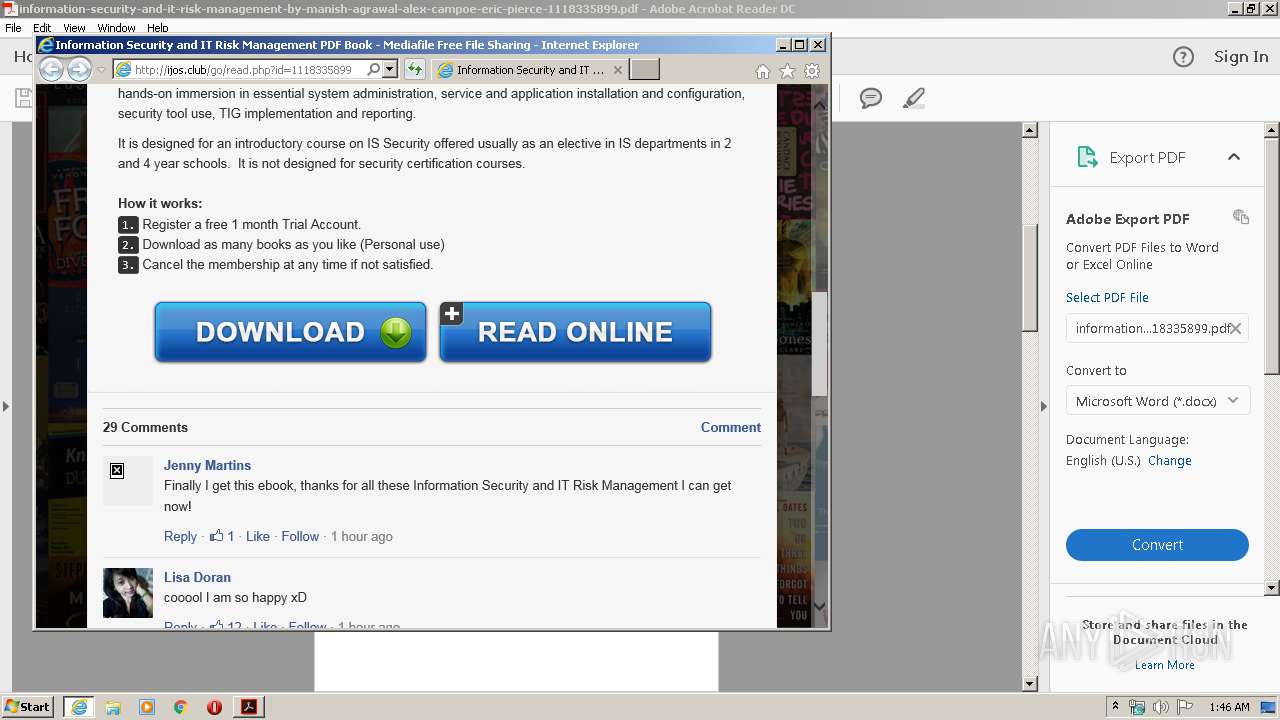This screenshot has height=720, width=1280.
Task: Click the Windows Start button
Action: pyautogui.click(x=27, y=707)
